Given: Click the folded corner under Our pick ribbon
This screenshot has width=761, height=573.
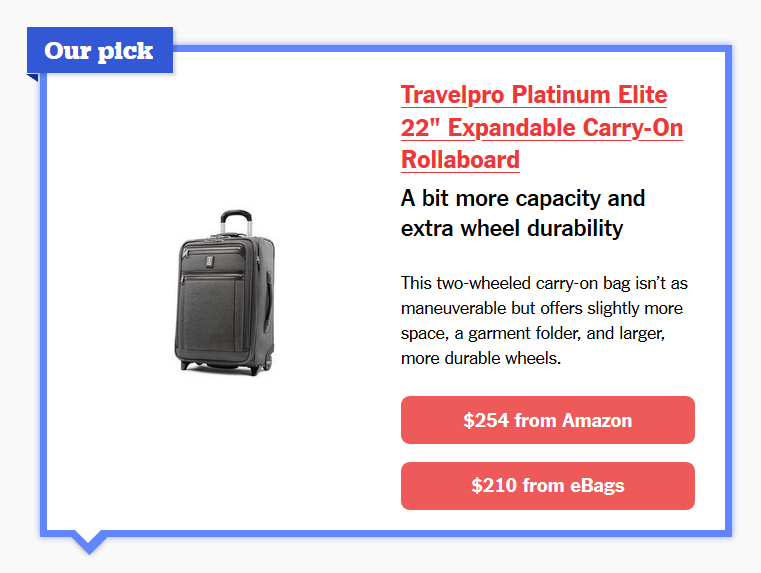Looking at the screenshot, I should click(x=33, y=77).
